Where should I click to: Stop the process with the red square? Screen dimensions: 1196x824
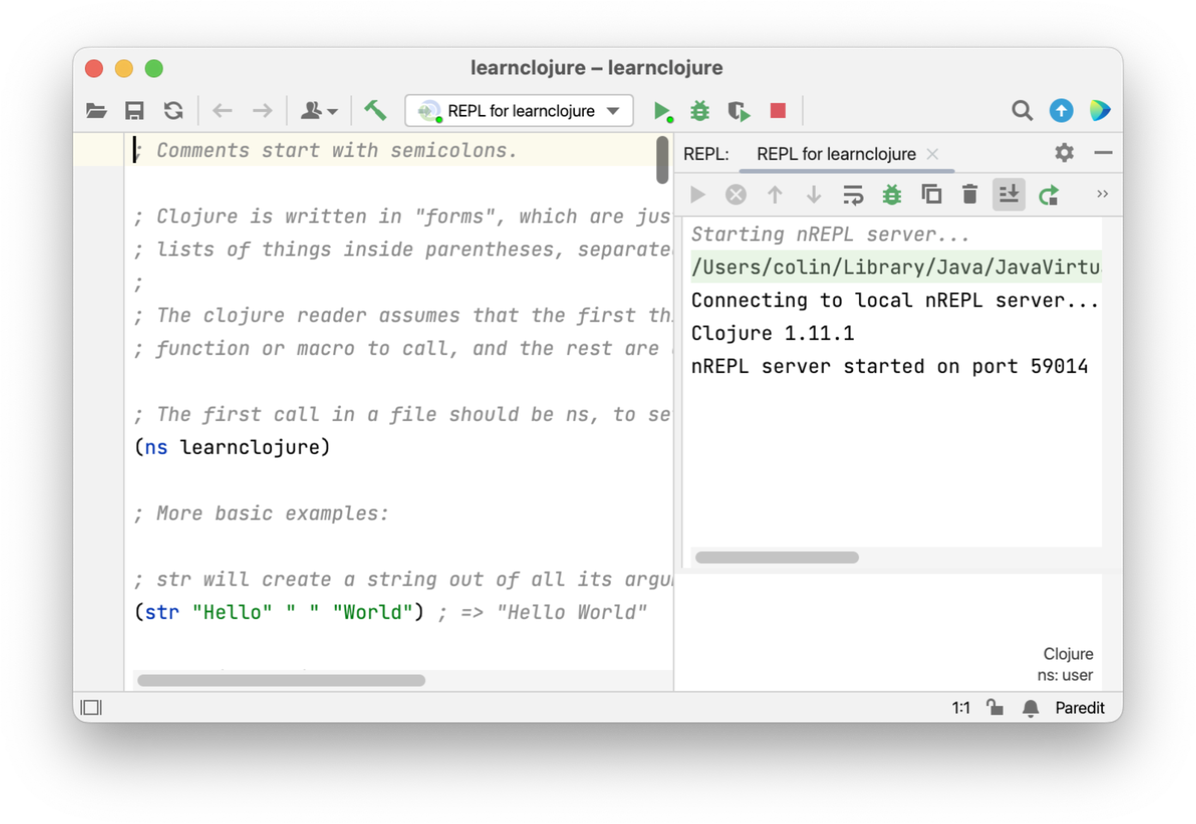(x=778, y=111)
